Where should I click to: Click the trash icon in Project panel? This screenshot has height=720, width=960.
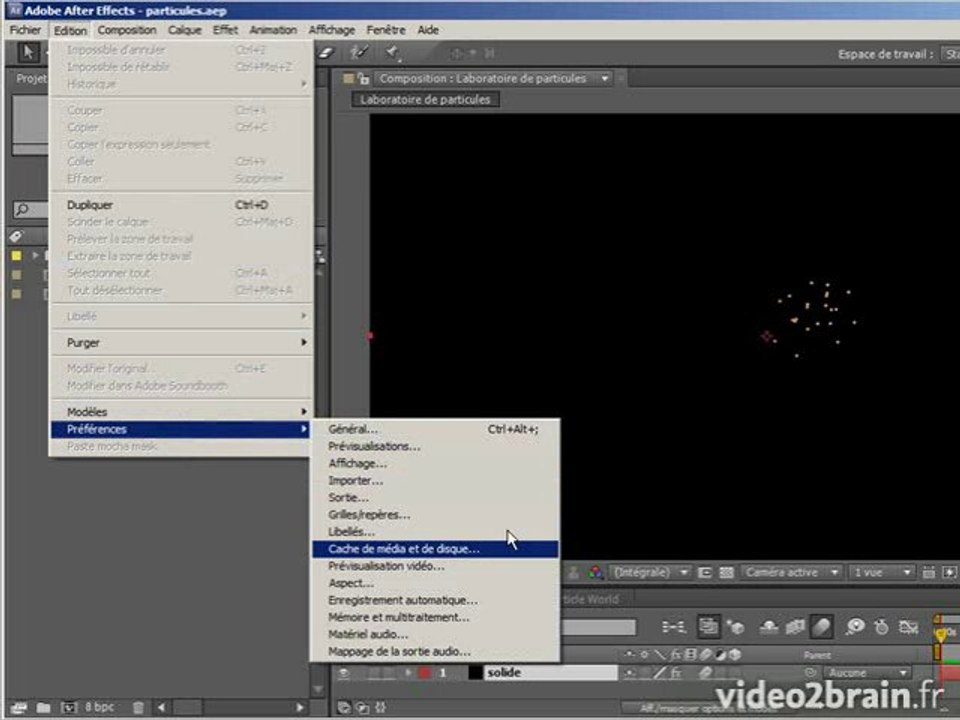point(138,707)
